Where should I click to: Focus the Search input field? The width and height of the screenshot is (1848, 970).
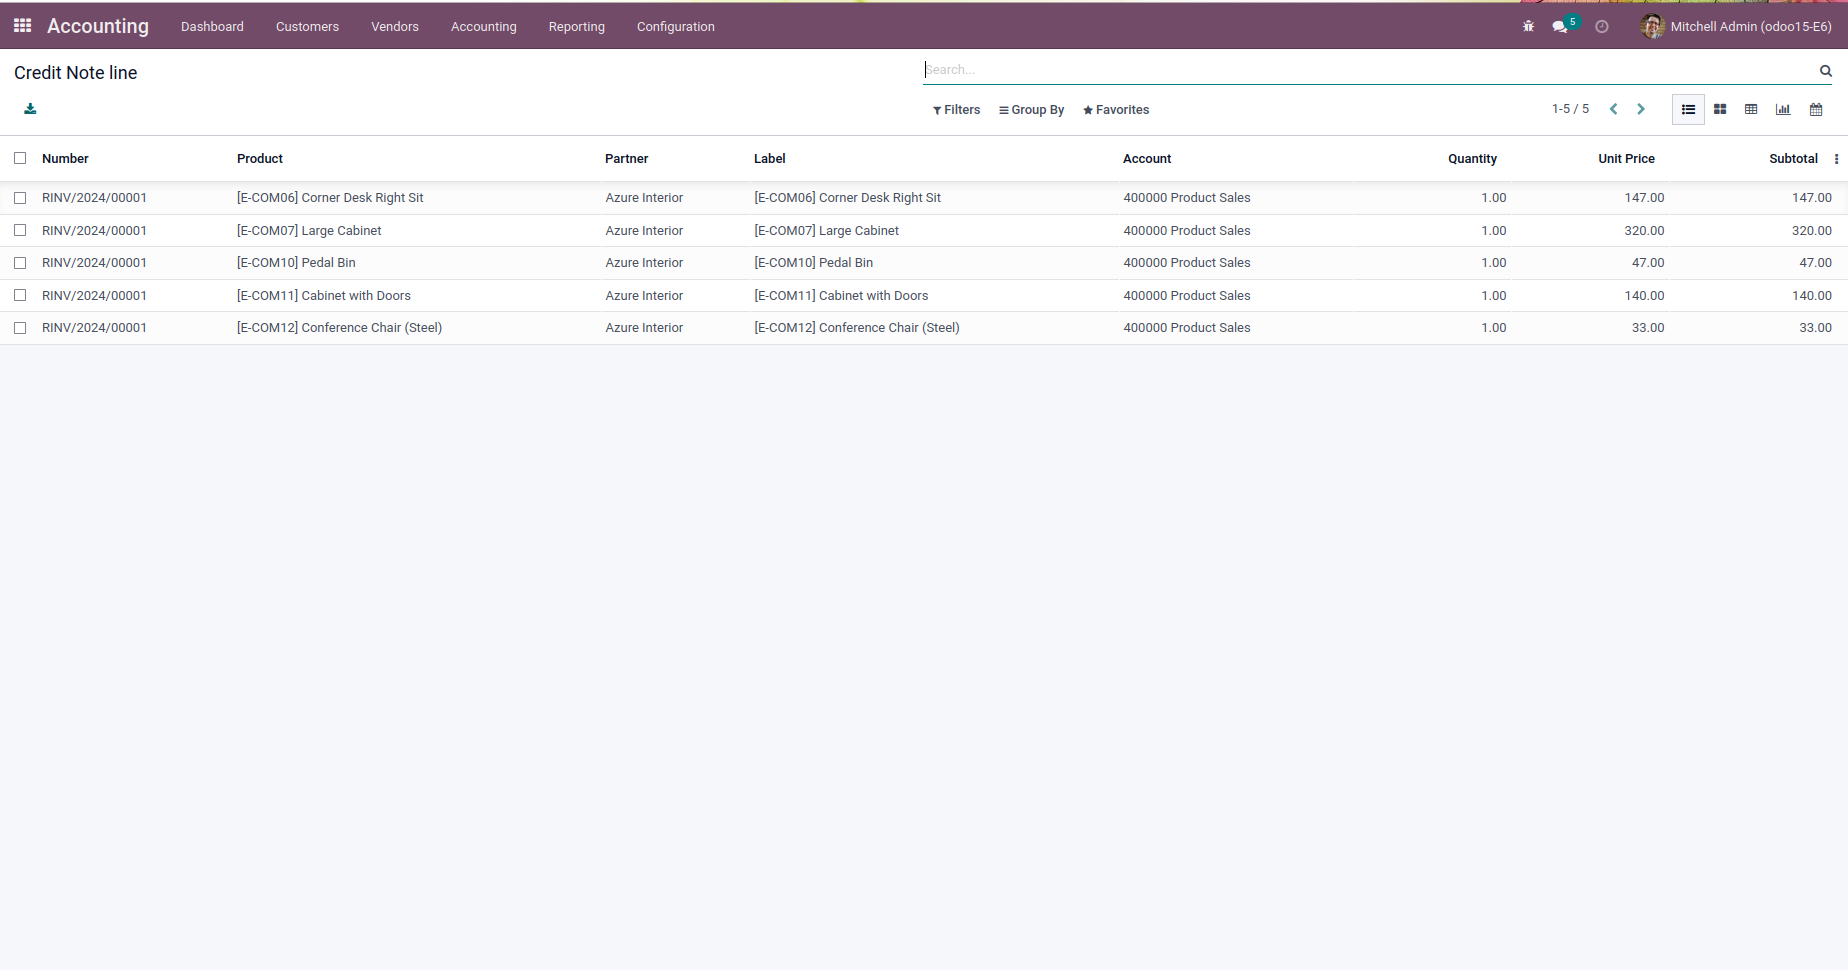[1370, 70]
